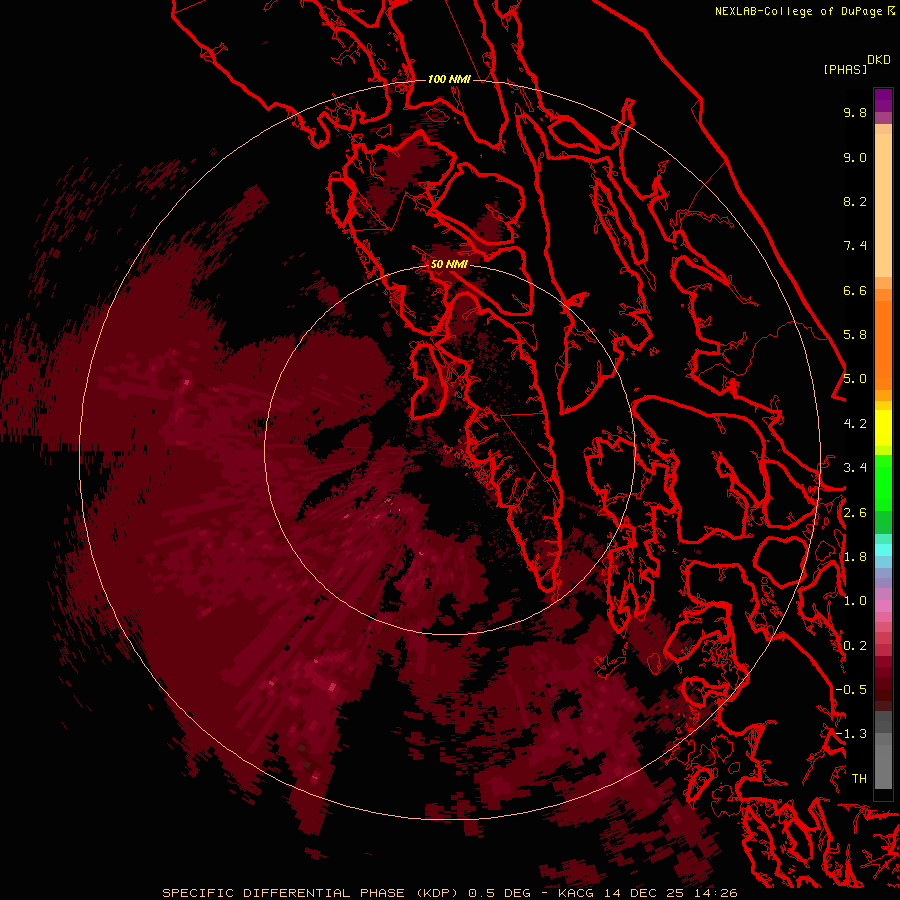Click the 5.8 legend scale value
The height and width of the screenshot is (900, 900).
[855, 335]
